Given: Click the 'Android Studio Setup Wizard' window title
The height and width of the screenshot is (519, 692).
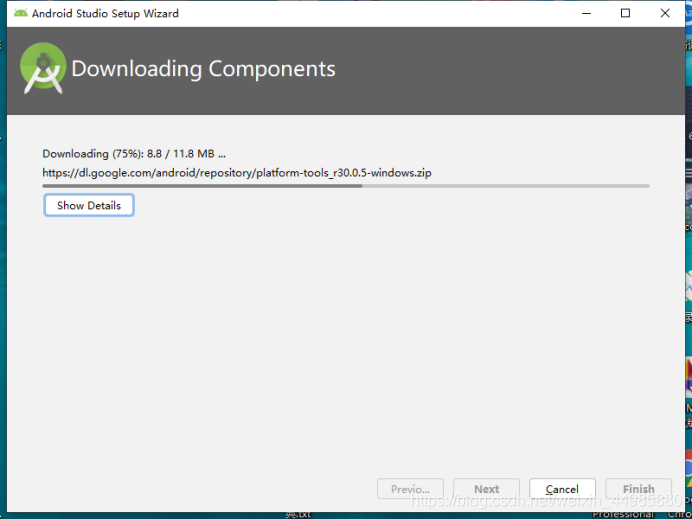Looking at the screenshot, I should [105, 14].
